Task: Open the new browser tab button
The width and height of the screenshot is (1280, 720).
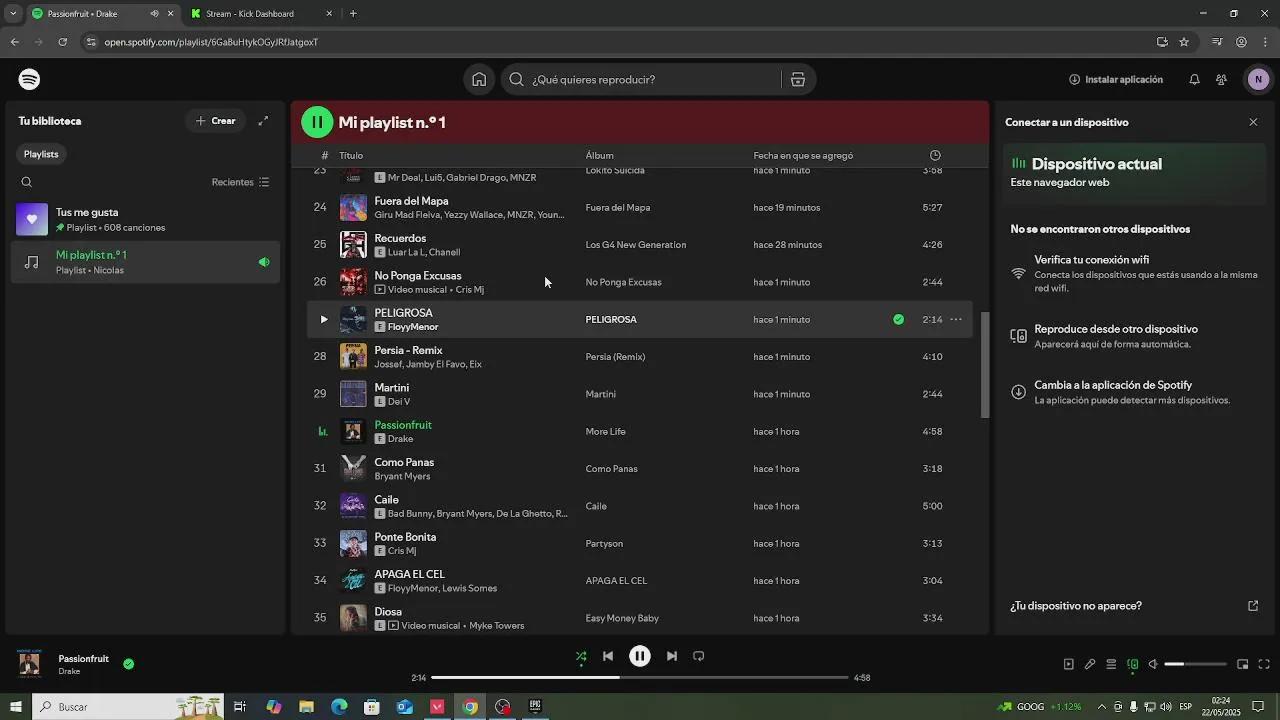Action: tap(353, 14)
